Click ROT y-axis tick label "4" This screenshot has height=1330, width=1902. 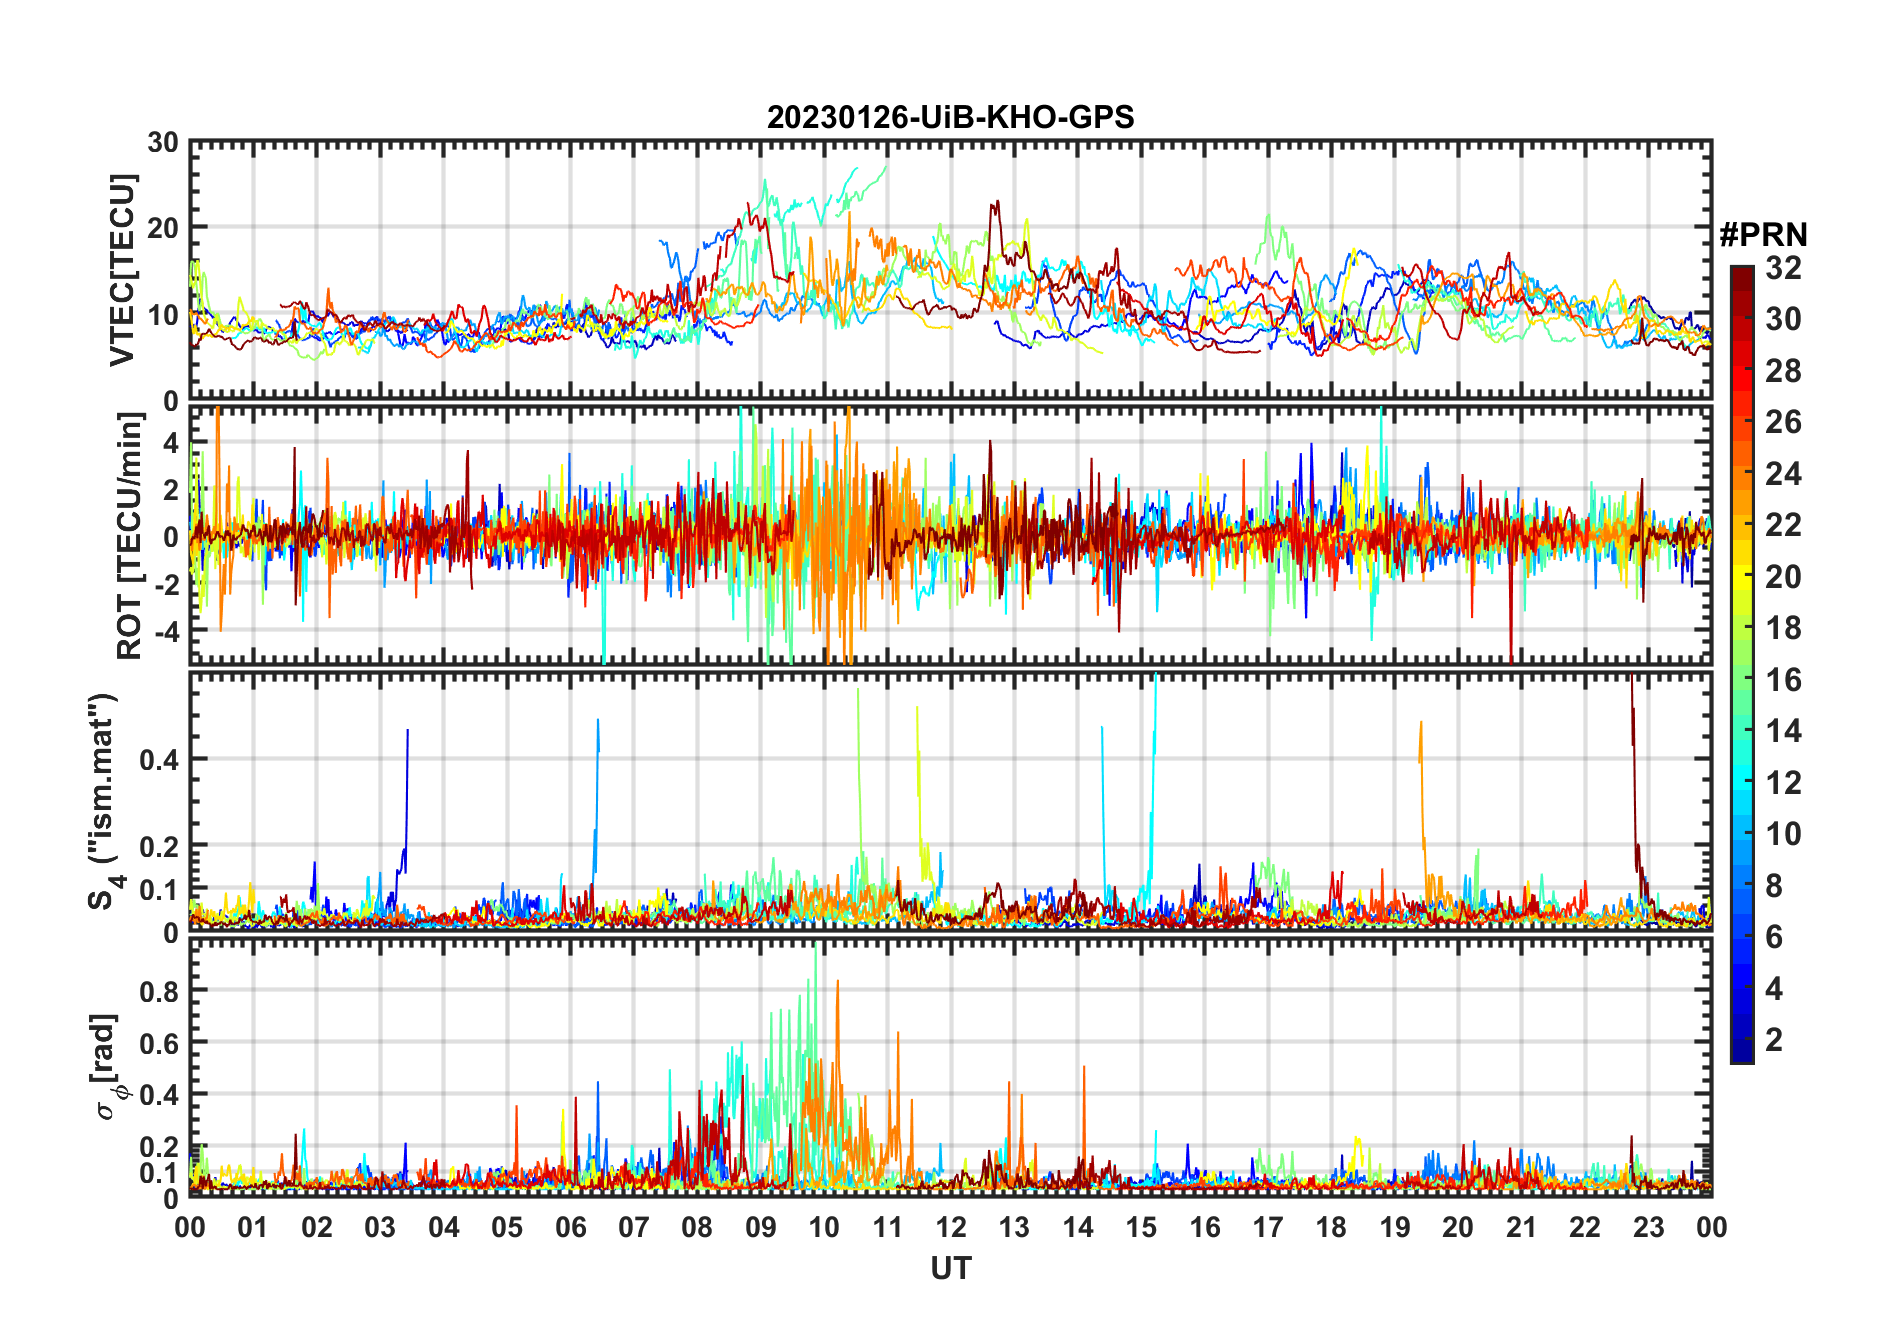coord(171,442)
